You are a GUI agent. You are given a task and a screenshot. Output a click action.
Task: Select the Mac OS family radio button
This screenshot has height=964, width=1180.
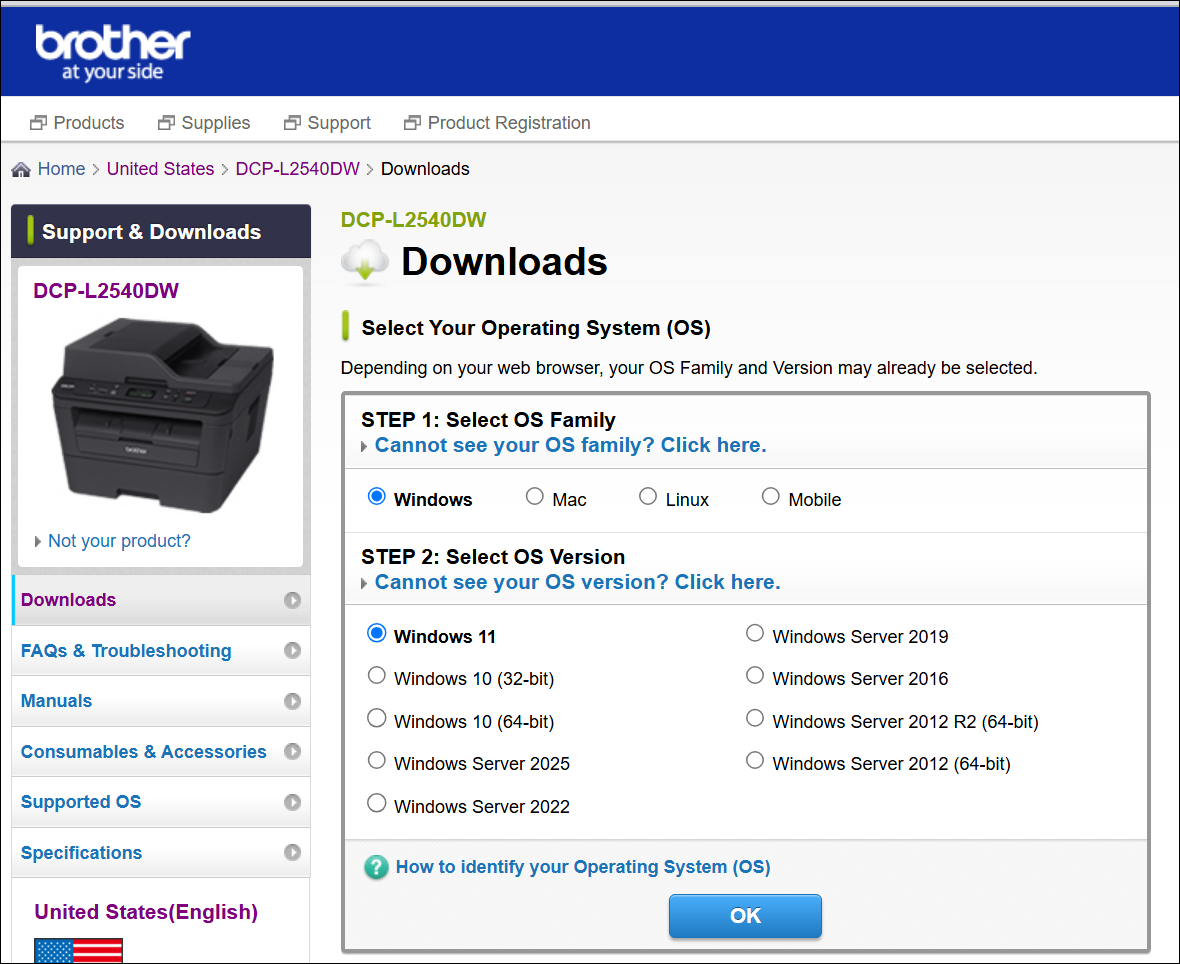534,497
